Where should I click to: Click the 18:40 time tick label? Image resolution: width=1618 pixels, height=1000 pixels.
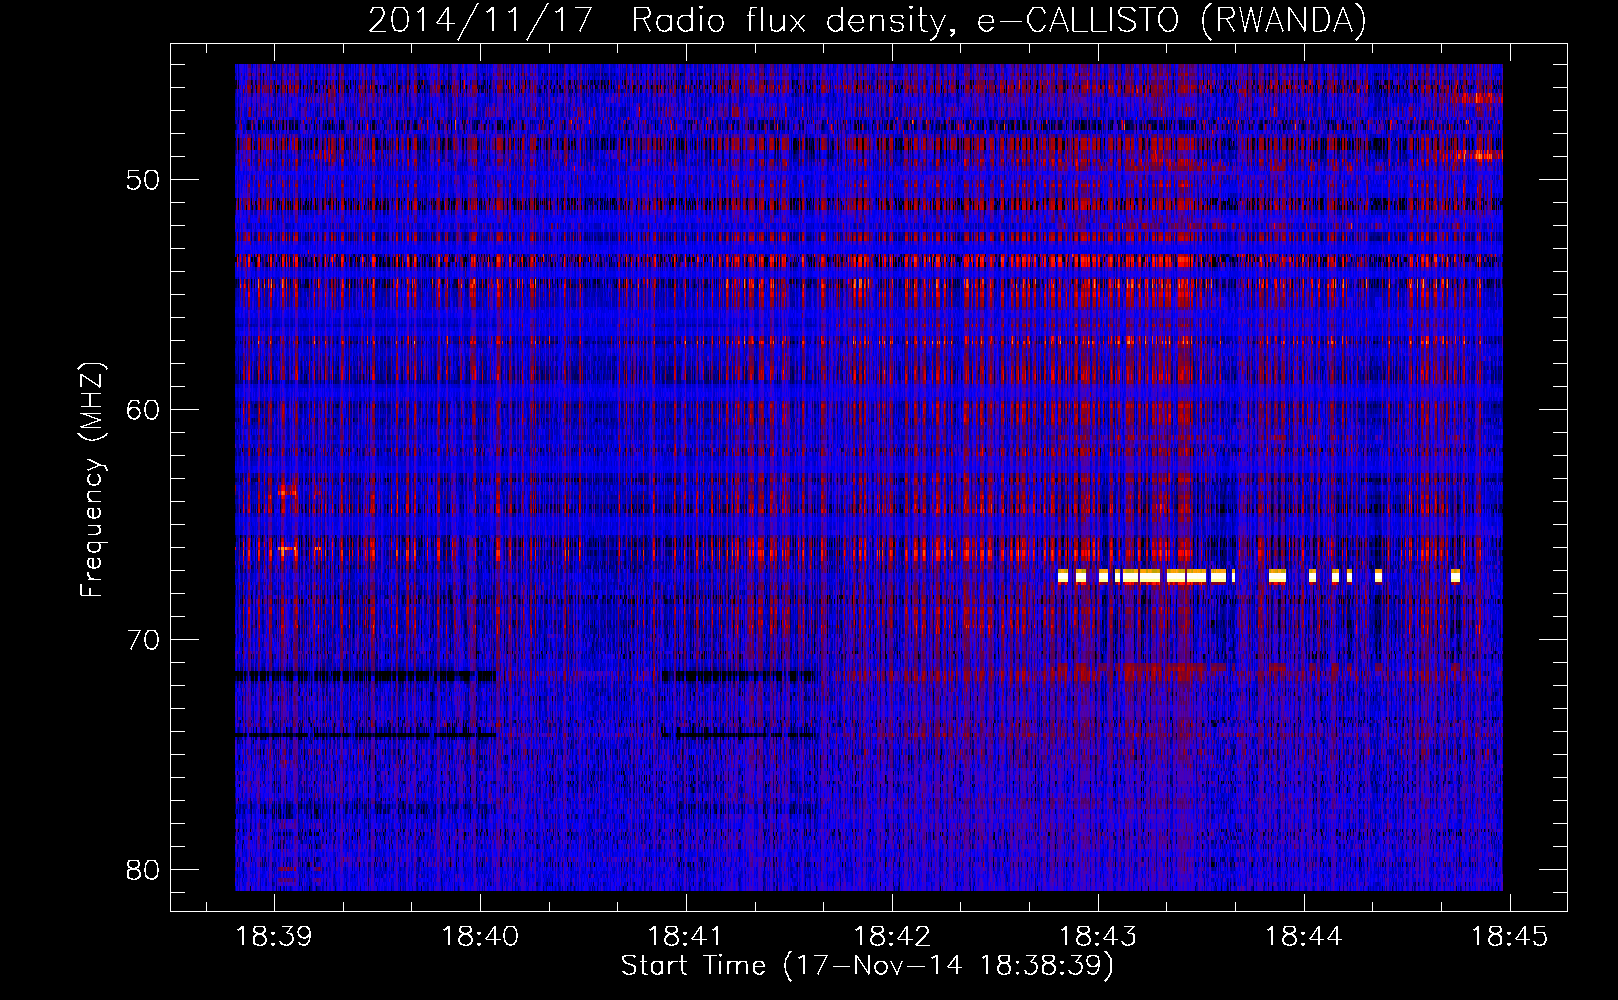click(480, 937)
